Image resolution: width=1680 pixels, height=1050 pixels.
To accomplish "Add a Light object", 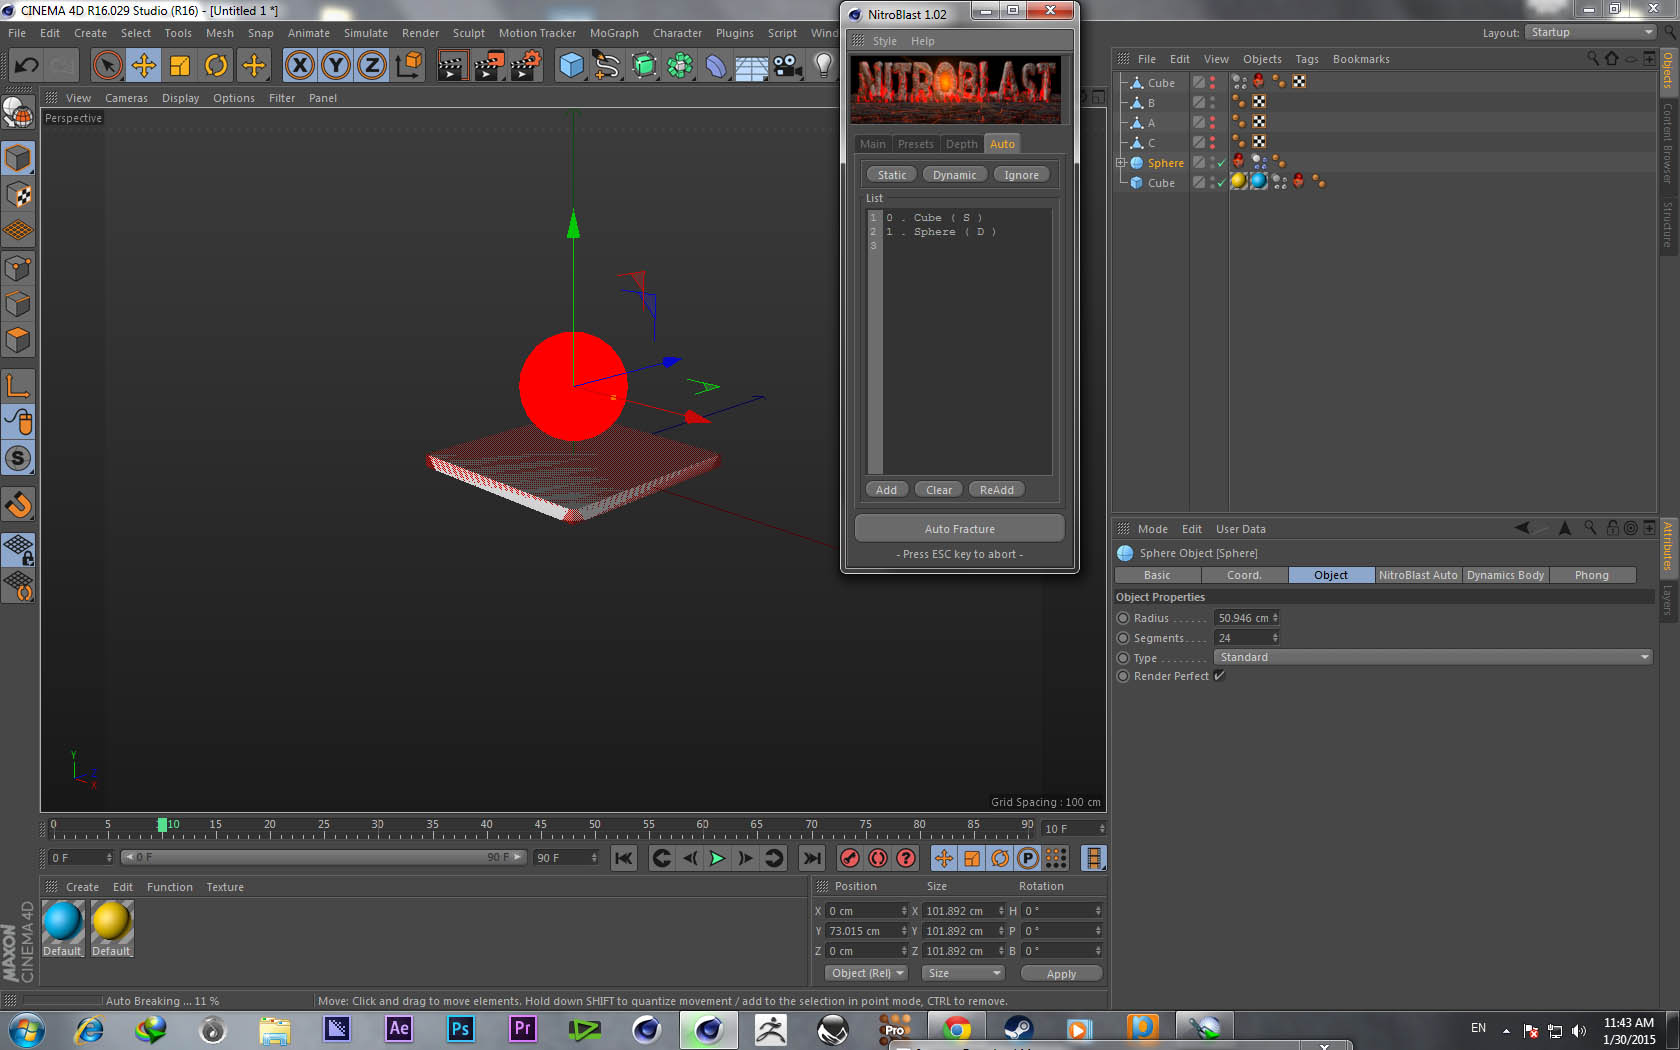I will tap(823, 66).
